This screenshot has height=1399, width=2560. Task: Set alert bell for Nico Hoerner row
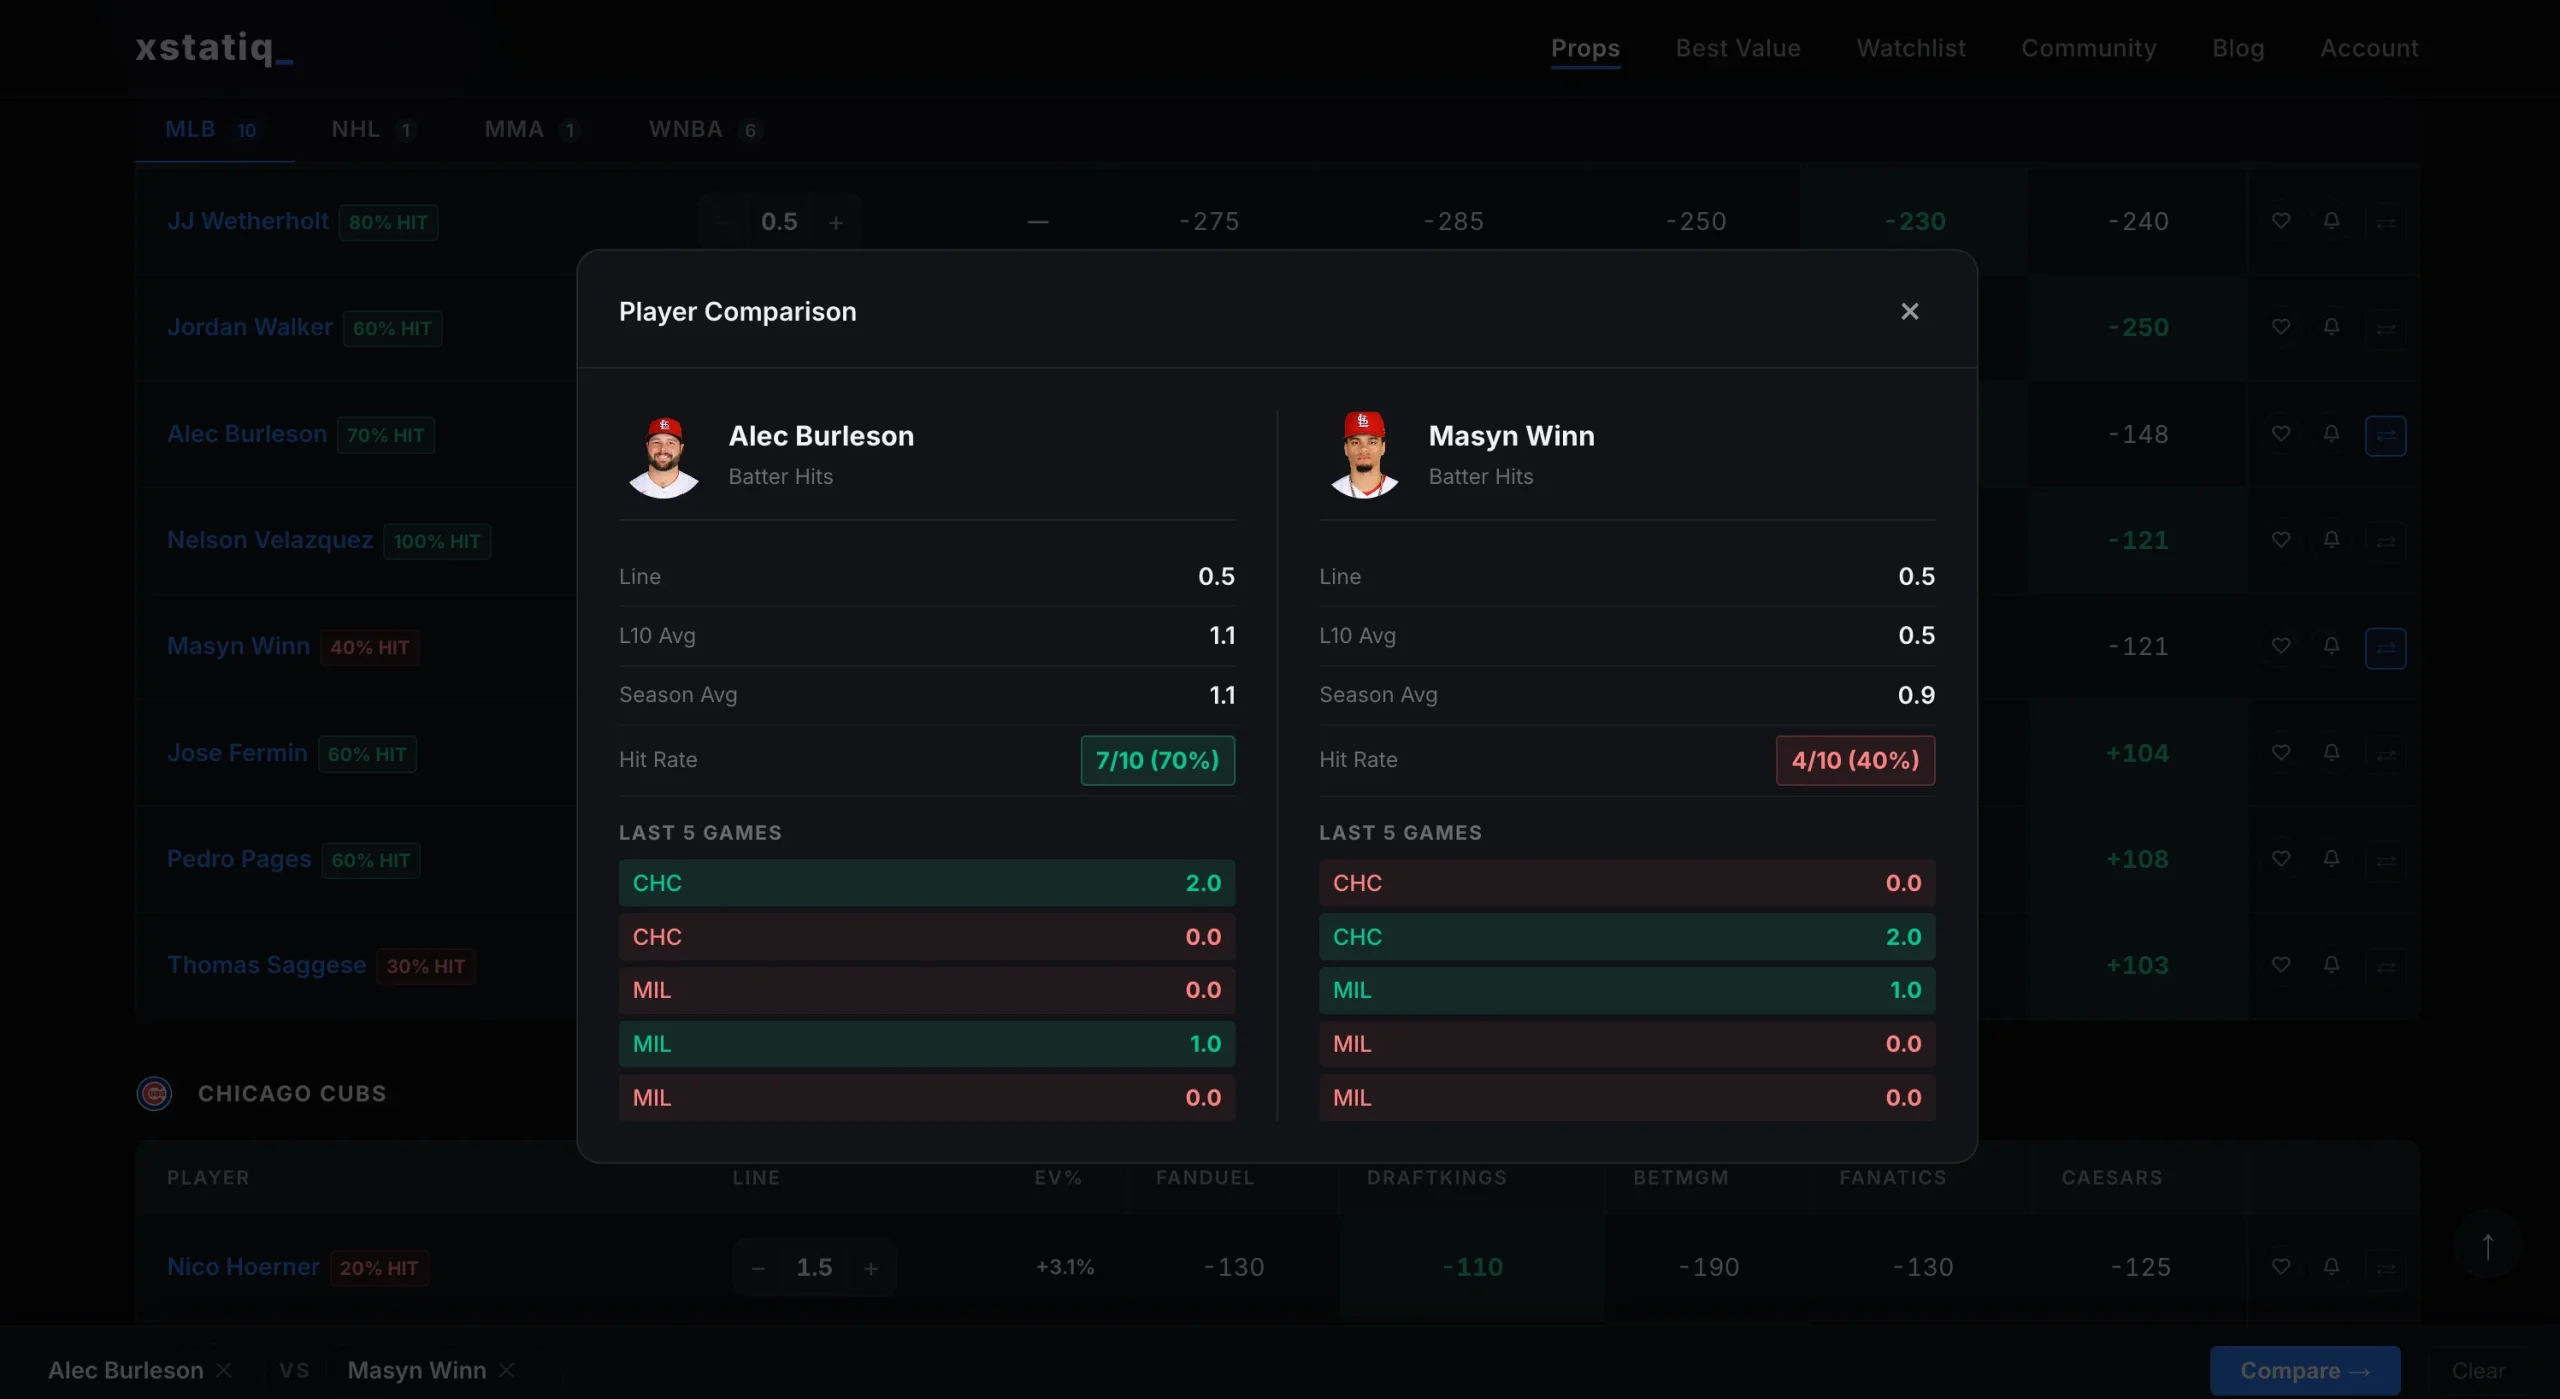pos(2331,1267)
